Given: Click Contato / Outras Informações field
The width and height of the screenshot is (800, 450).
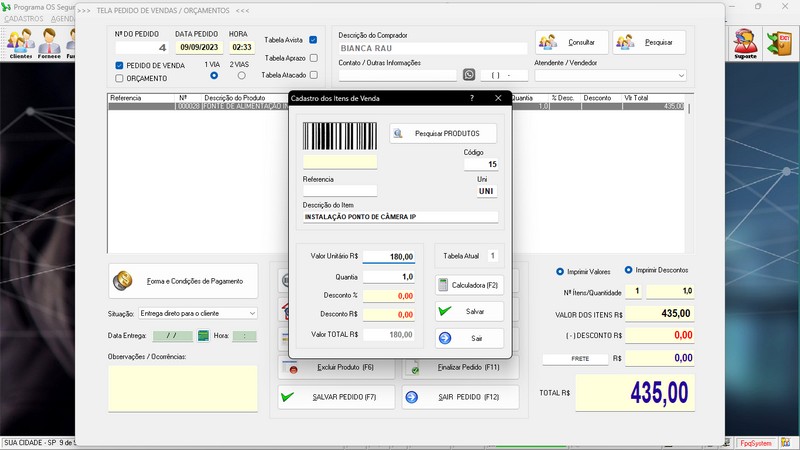Looking at the screenshot, I should [x=397, y=75].
